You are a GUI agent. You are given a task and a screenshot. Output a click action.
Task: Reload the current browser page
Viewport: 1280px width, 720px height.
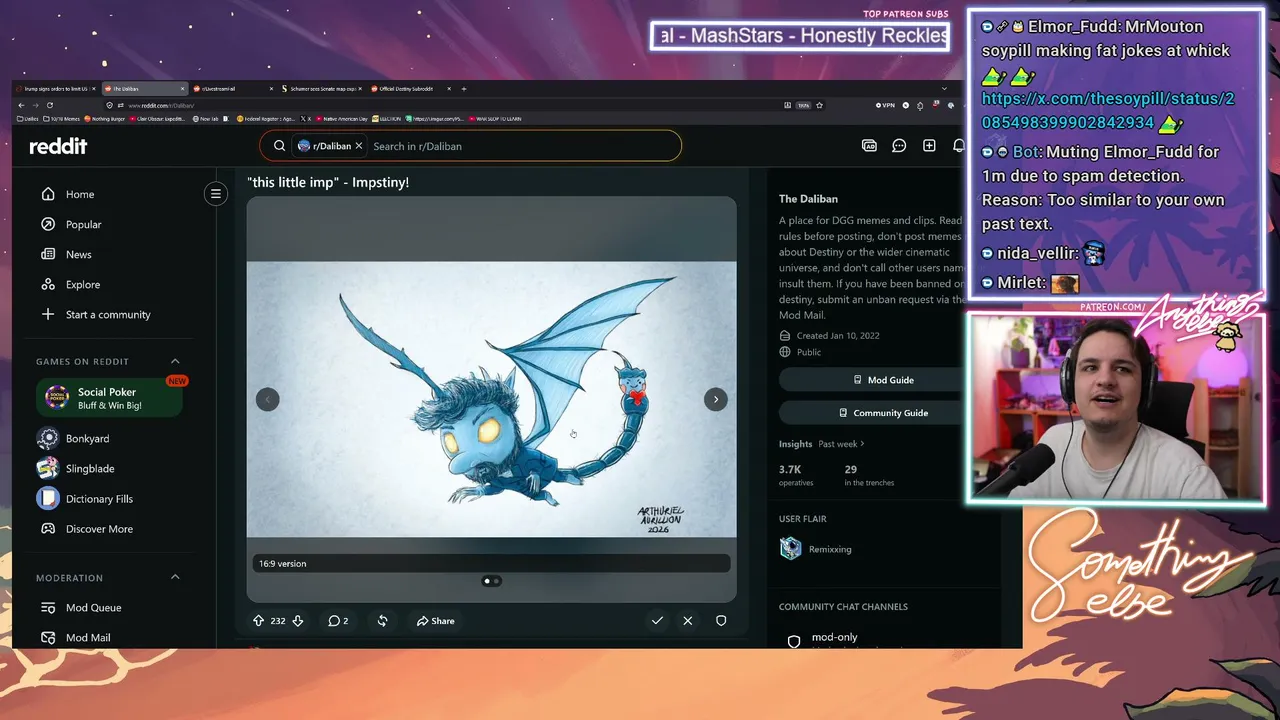tap(50, 105)
